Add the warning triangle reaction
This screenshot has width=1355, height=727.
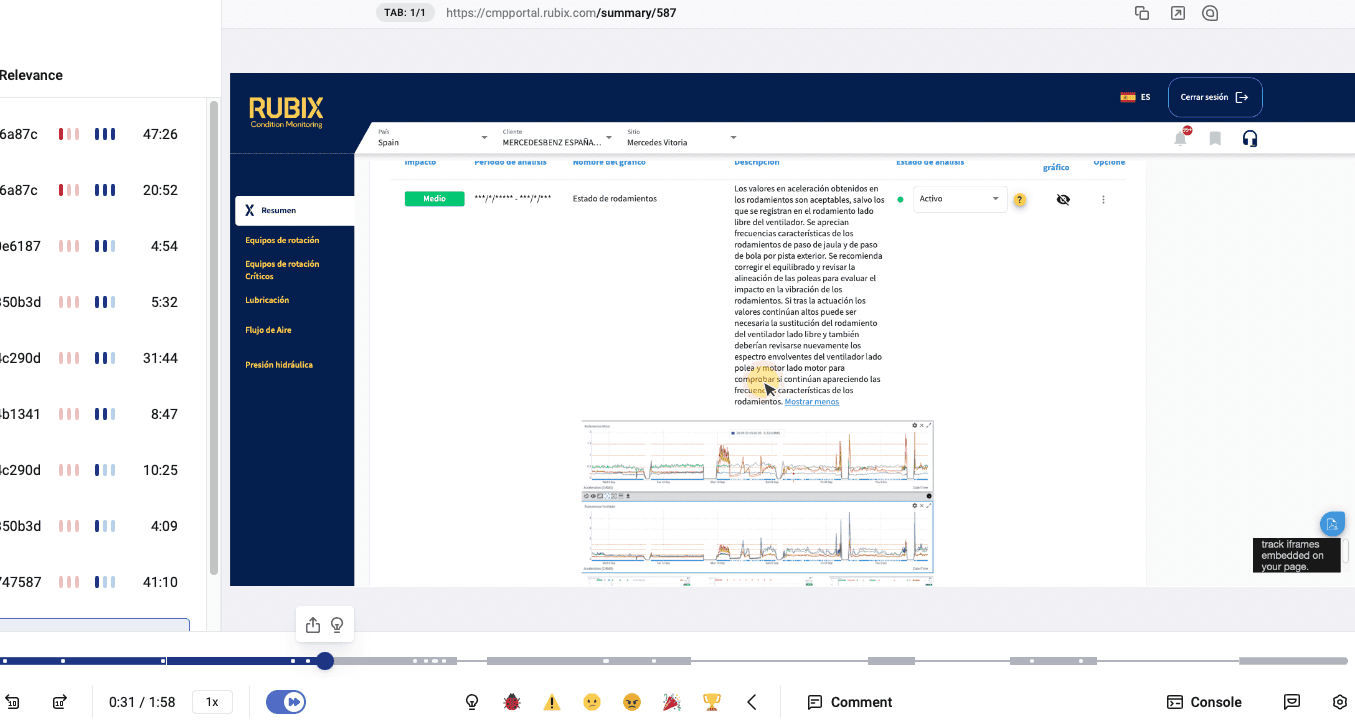(x=552, y=702)
